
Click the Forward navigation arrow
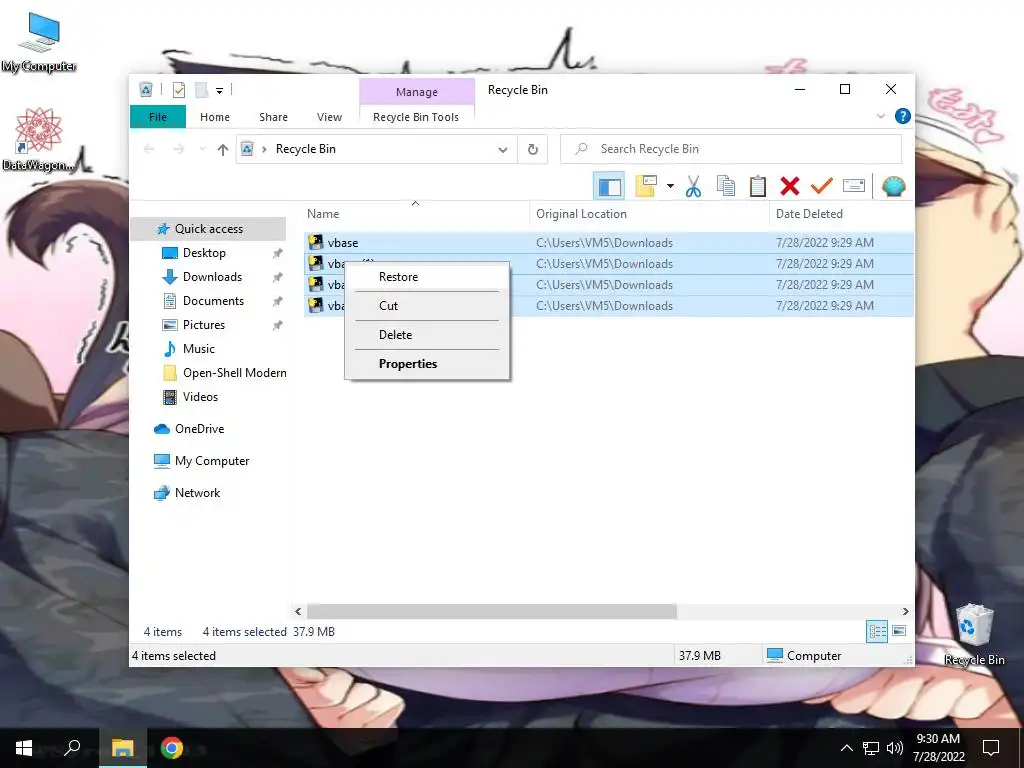click(178, 150)
